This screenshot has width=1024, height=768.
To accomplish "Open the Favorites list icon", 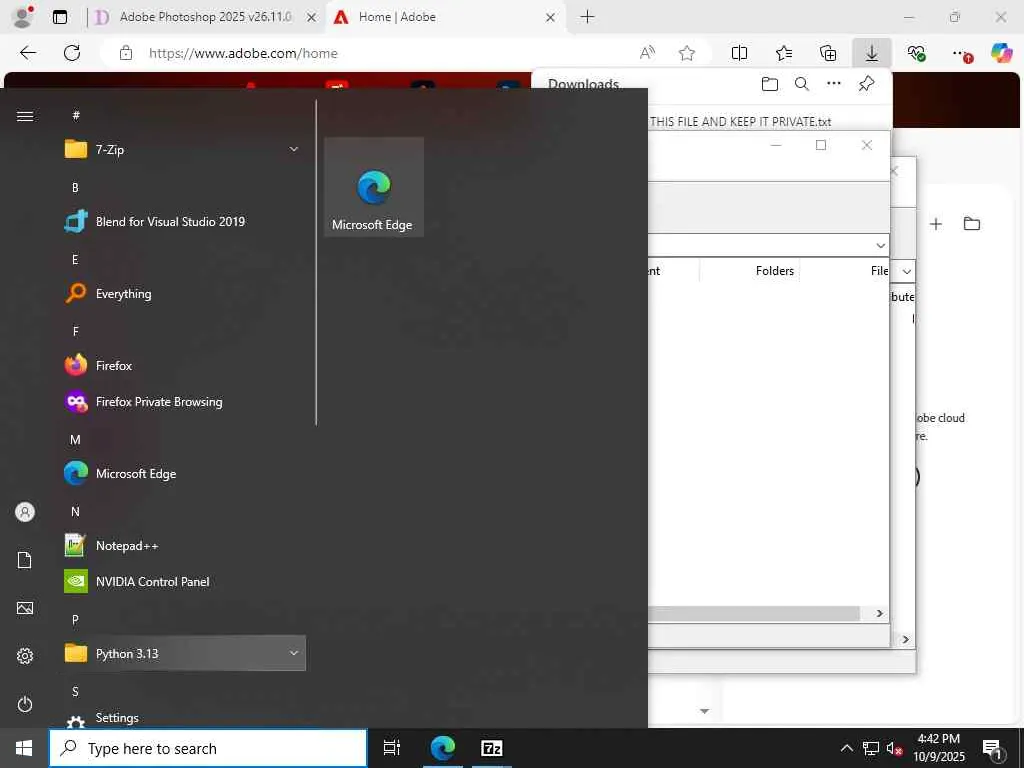I will point(784,53).
